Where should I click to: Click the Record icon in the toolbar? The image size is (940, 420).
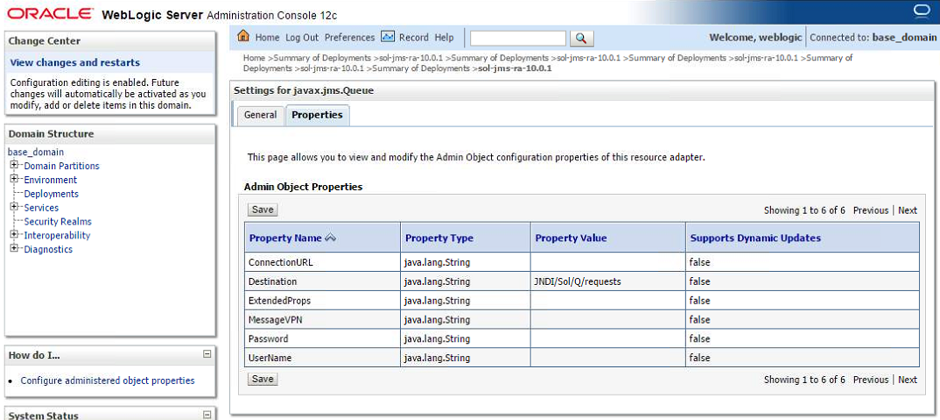click(x=388, y=37)
